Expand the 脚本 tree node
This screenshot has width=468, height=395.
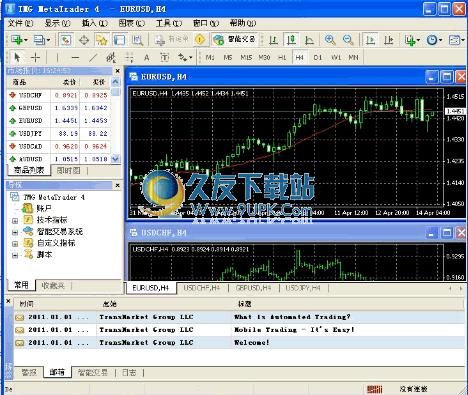coord(15,256)
